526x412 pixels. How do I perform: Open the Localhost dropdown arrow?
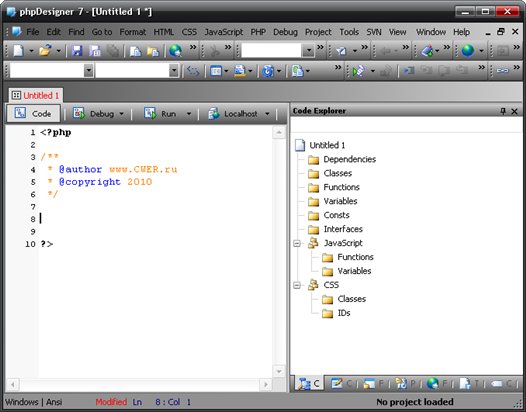(267, 114)
